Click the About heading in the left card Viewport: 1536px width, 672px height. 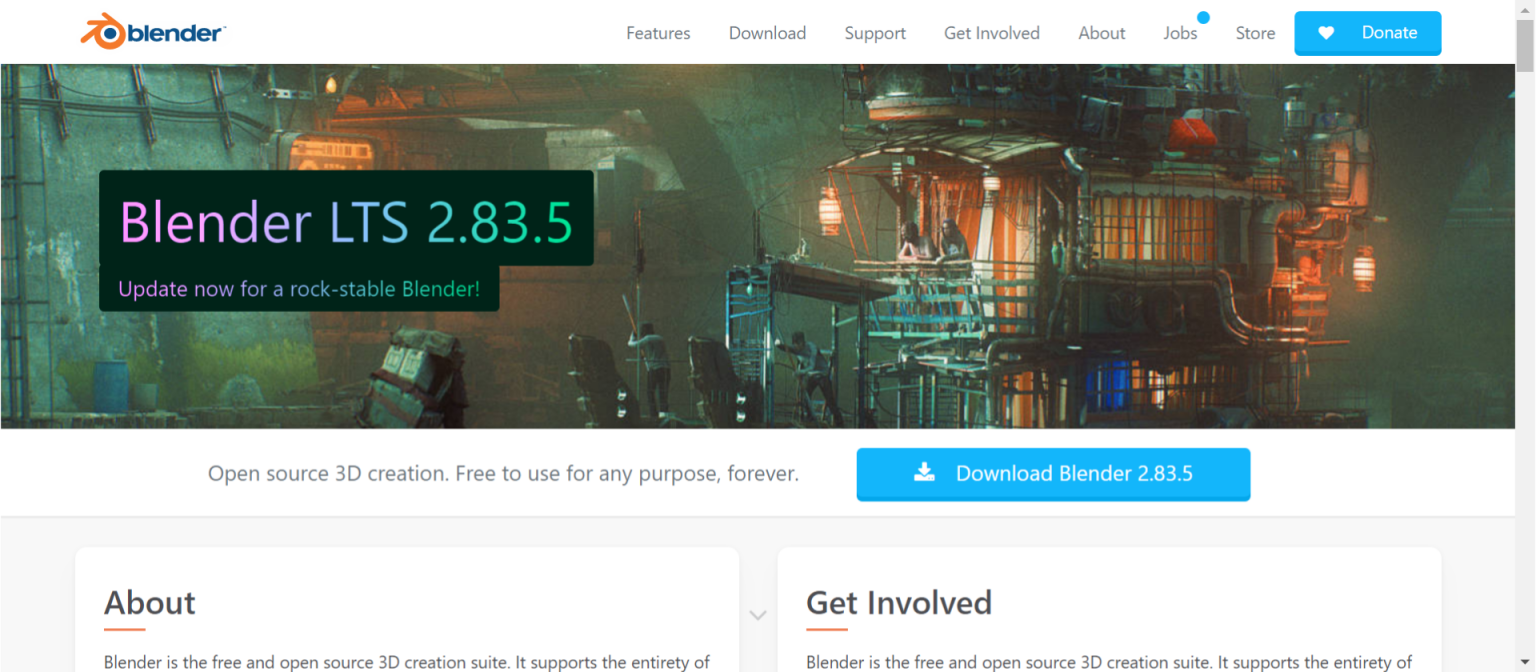pyautogui.click(x=149, y=603)
